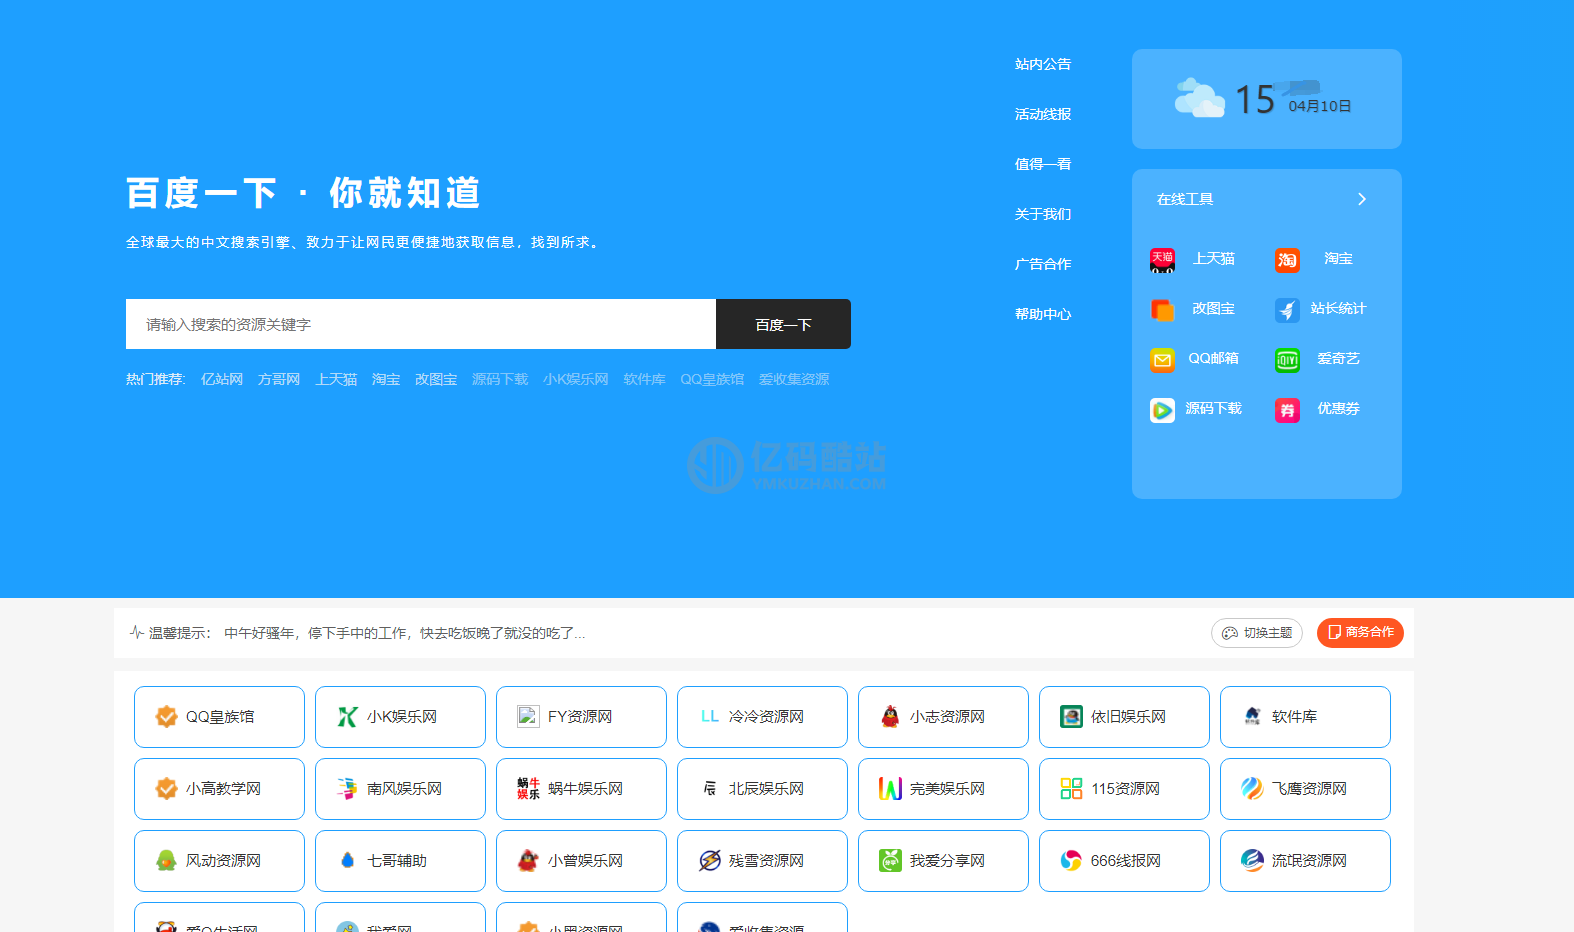Click the 百度一下 search button
Screen dimensions: 1574x932
pyautogui.click(x=783, y=324)
